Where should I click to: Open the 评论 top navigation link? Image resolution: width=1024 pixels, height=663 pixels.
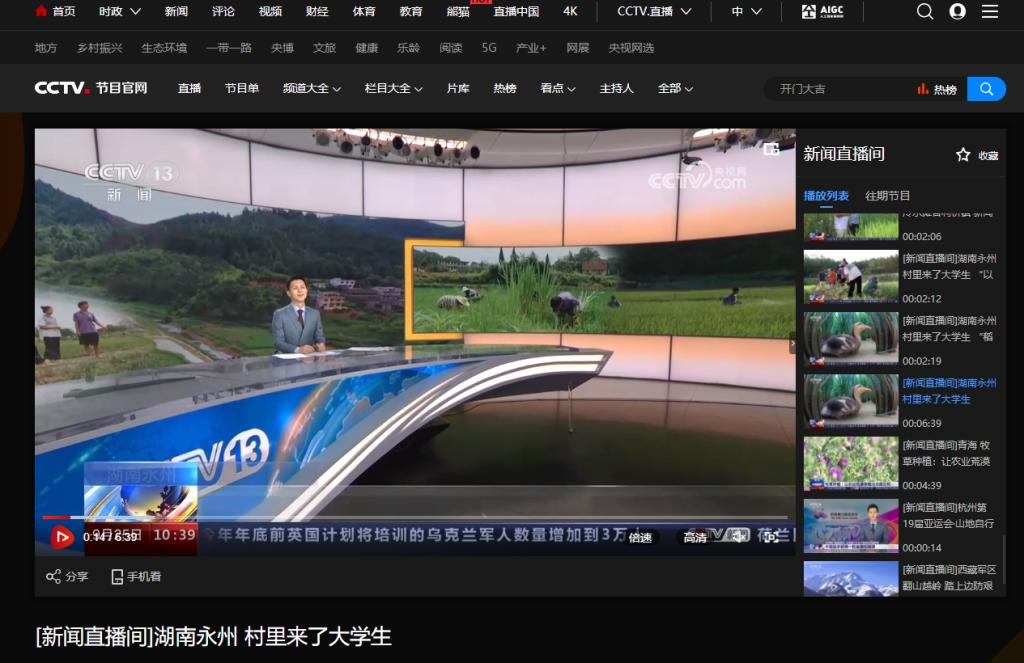(x=223, y=11)
